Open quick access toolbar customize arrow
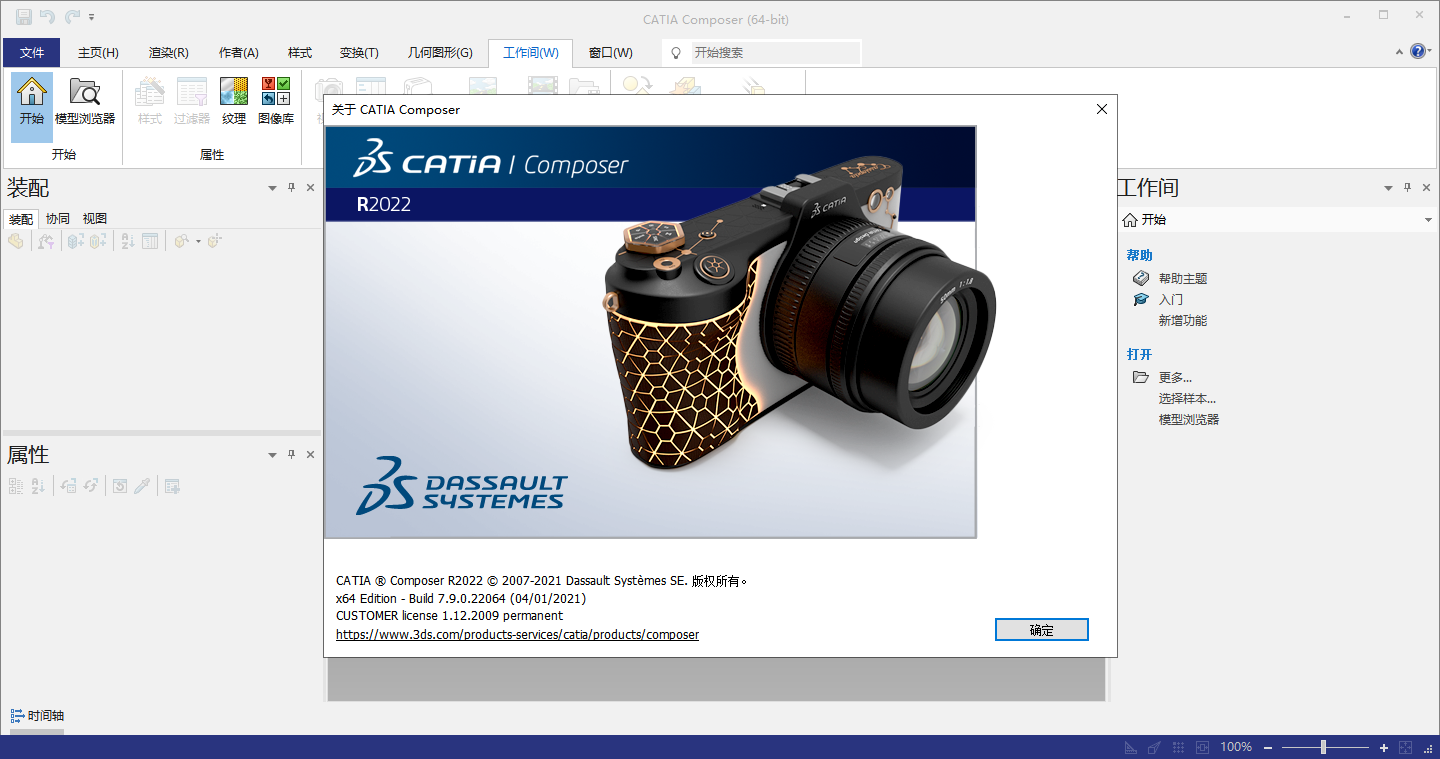 coord(92,17)
